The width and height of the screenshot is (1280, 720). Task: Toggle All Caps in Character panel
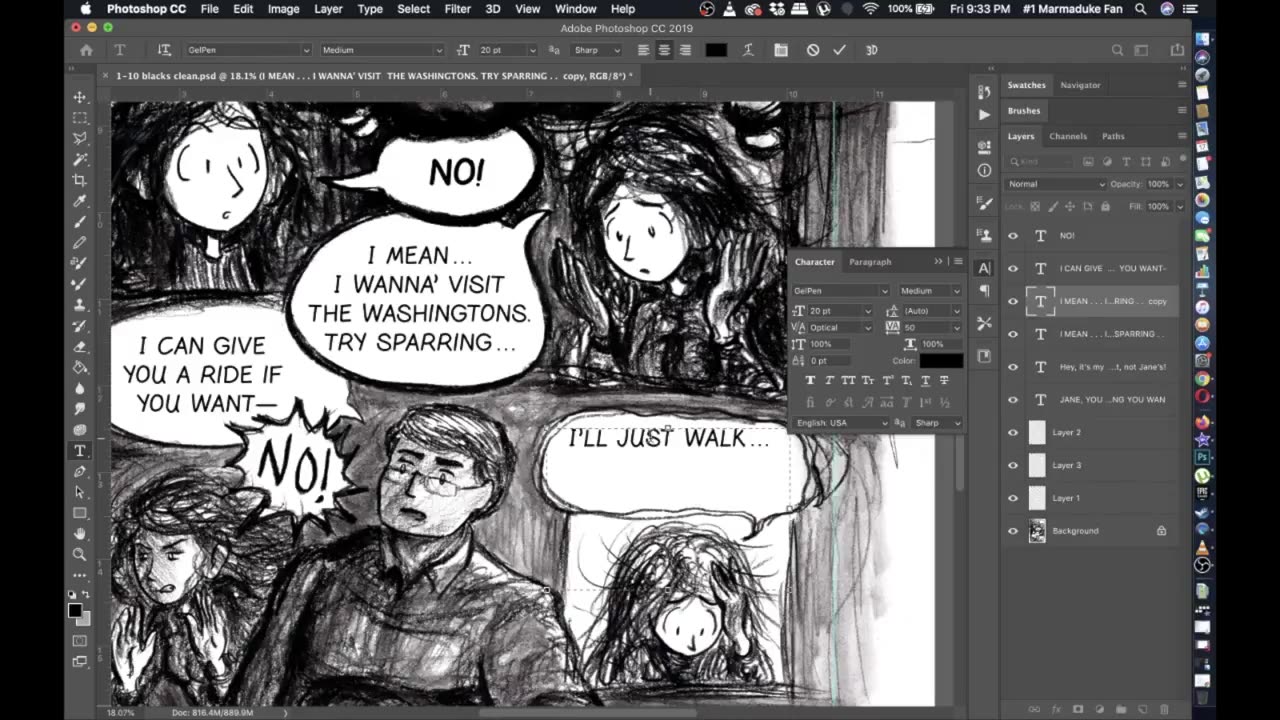848,380
